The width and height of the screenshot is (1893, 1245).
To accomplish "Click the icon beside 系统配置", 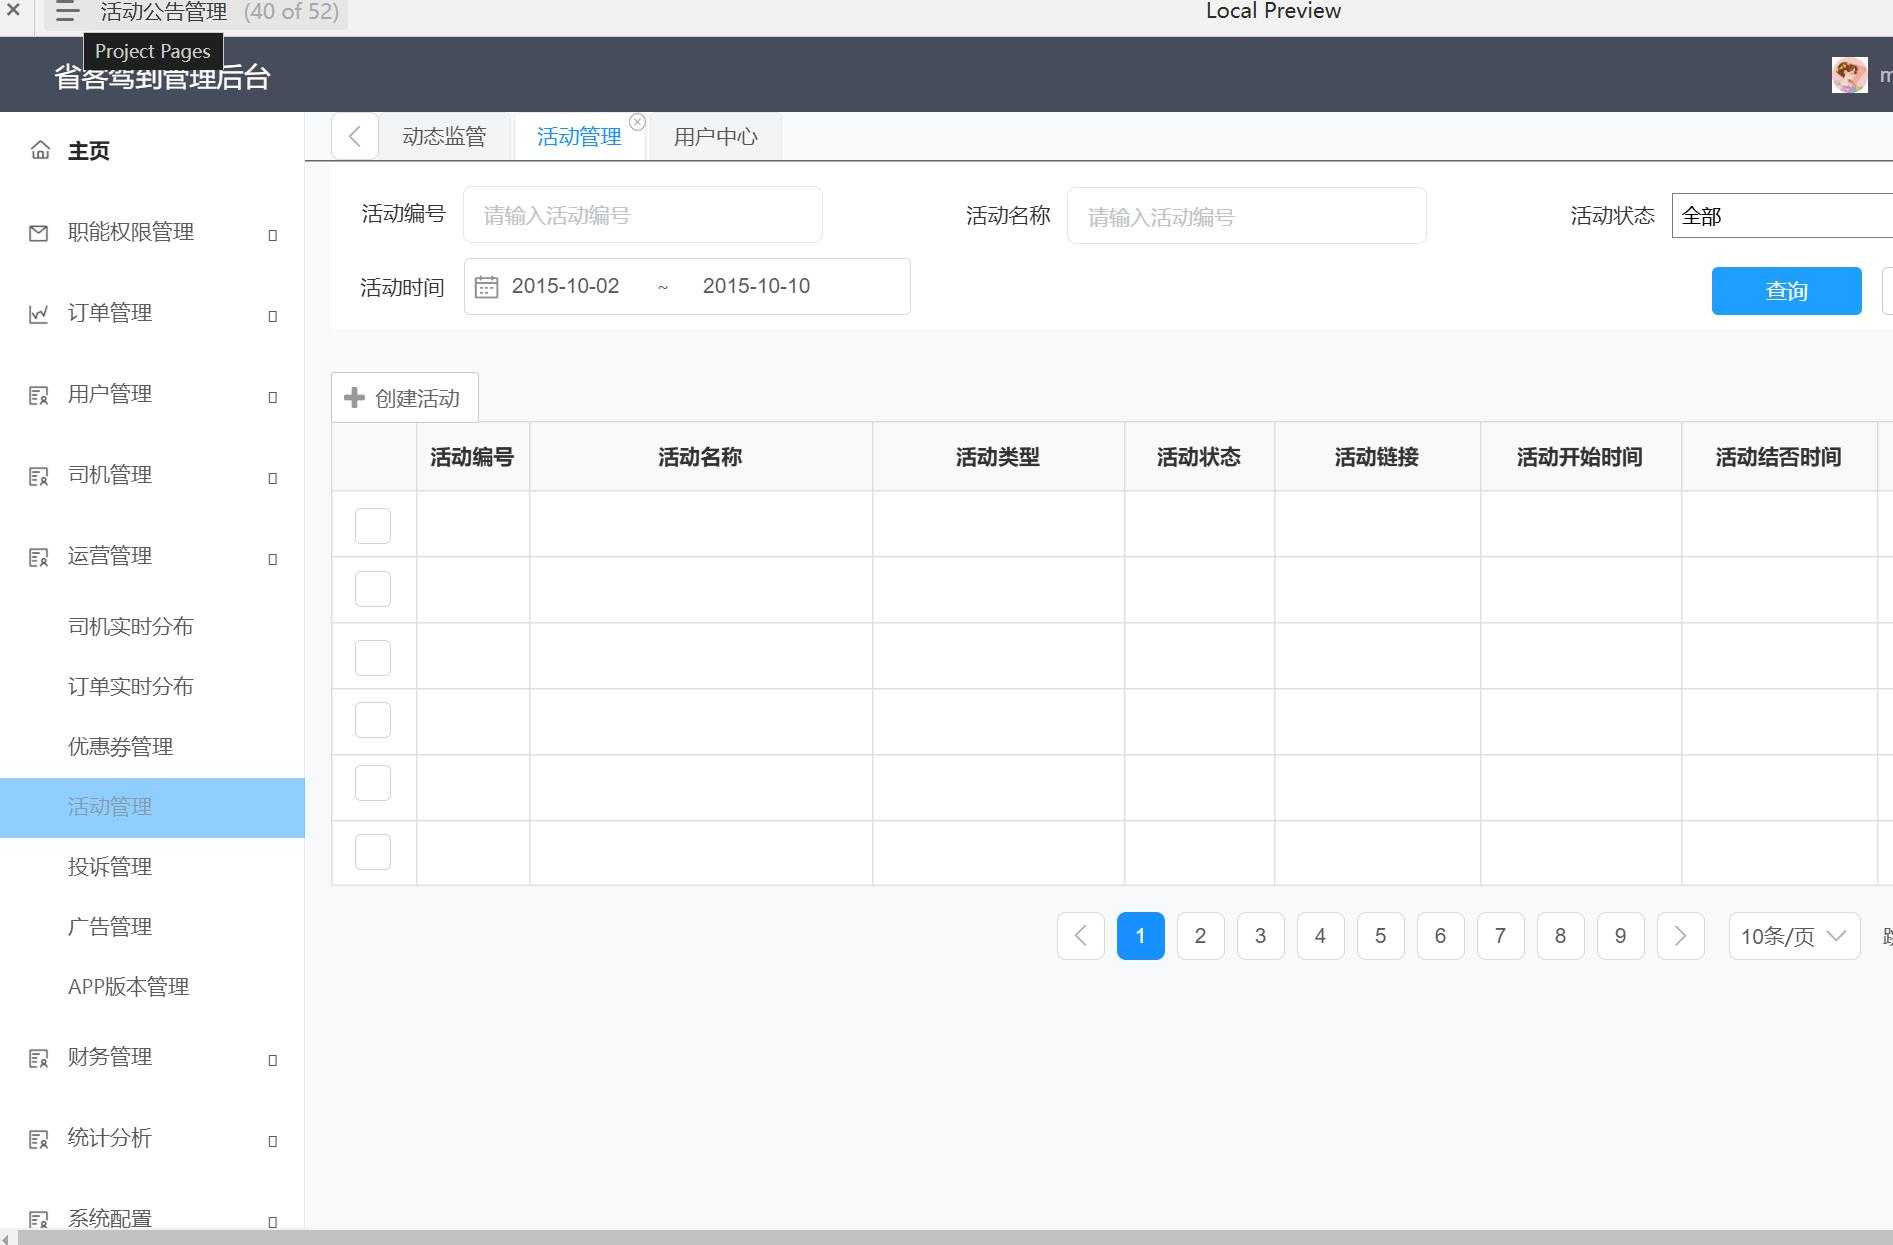I will [40, 1219].
